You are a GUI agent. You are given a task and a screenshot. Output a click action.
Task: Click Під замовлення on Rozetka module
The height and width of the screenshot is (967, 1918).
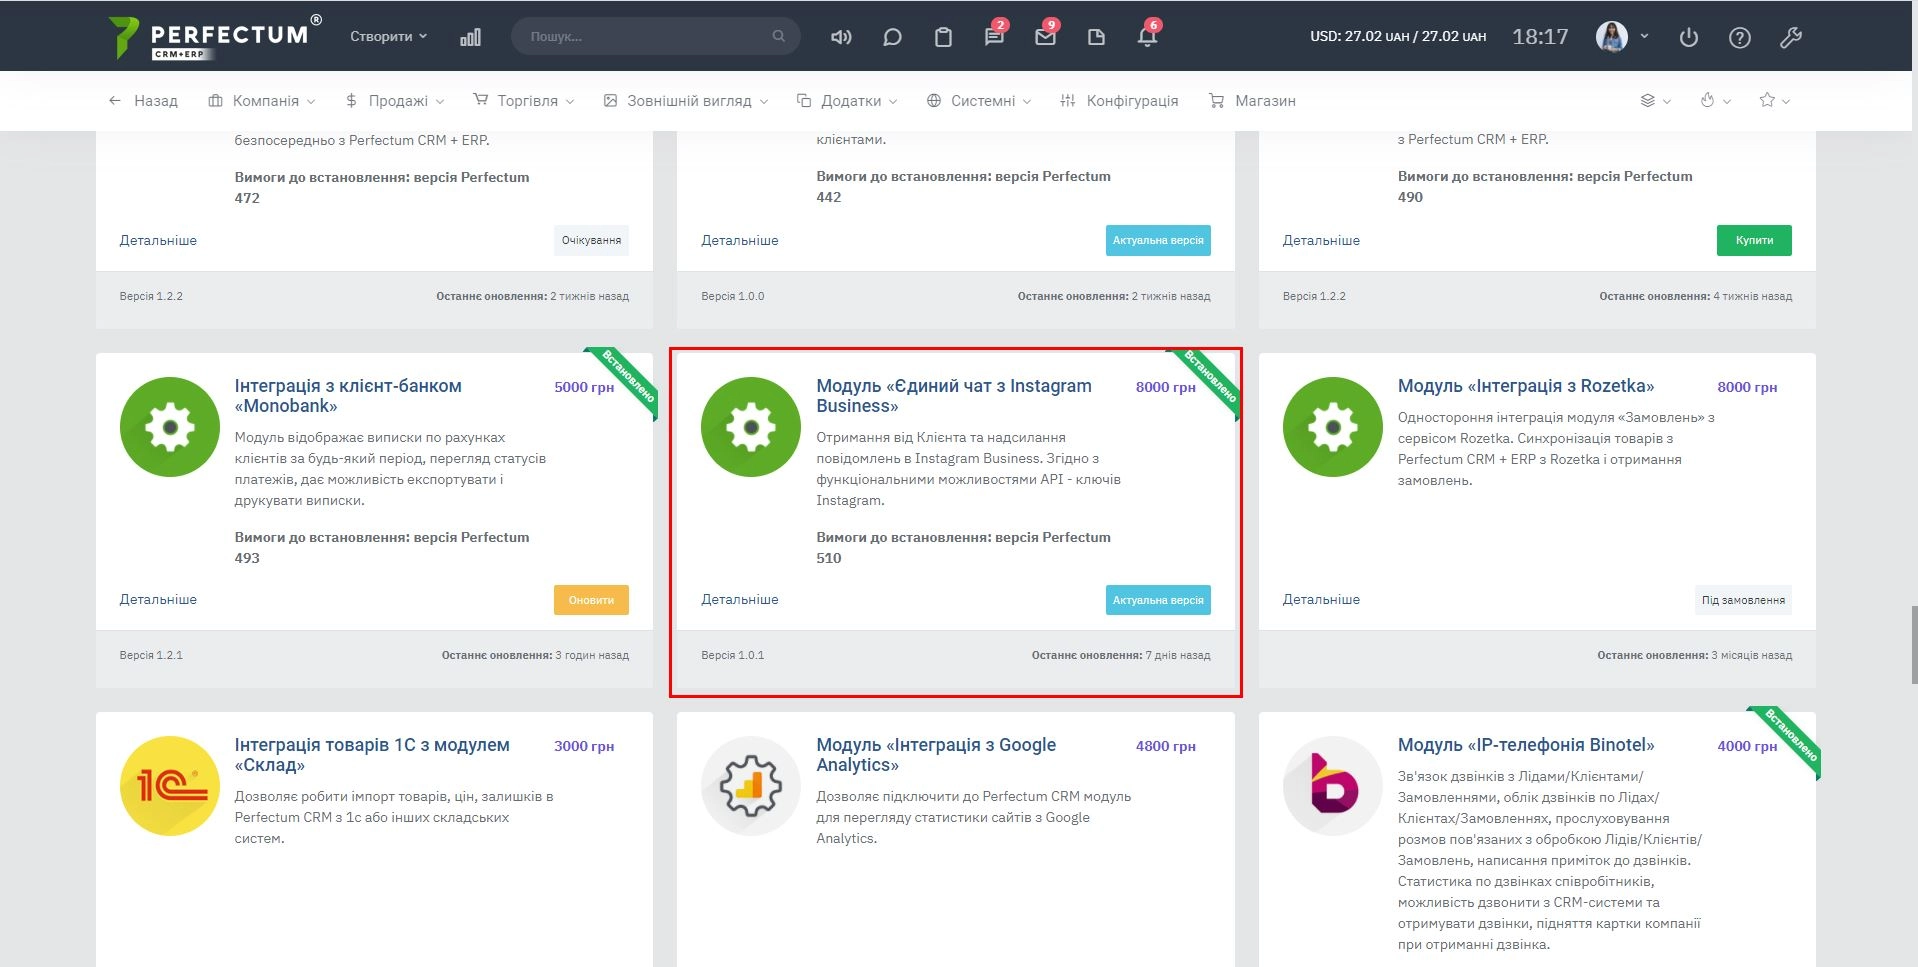coord(1743,600)
